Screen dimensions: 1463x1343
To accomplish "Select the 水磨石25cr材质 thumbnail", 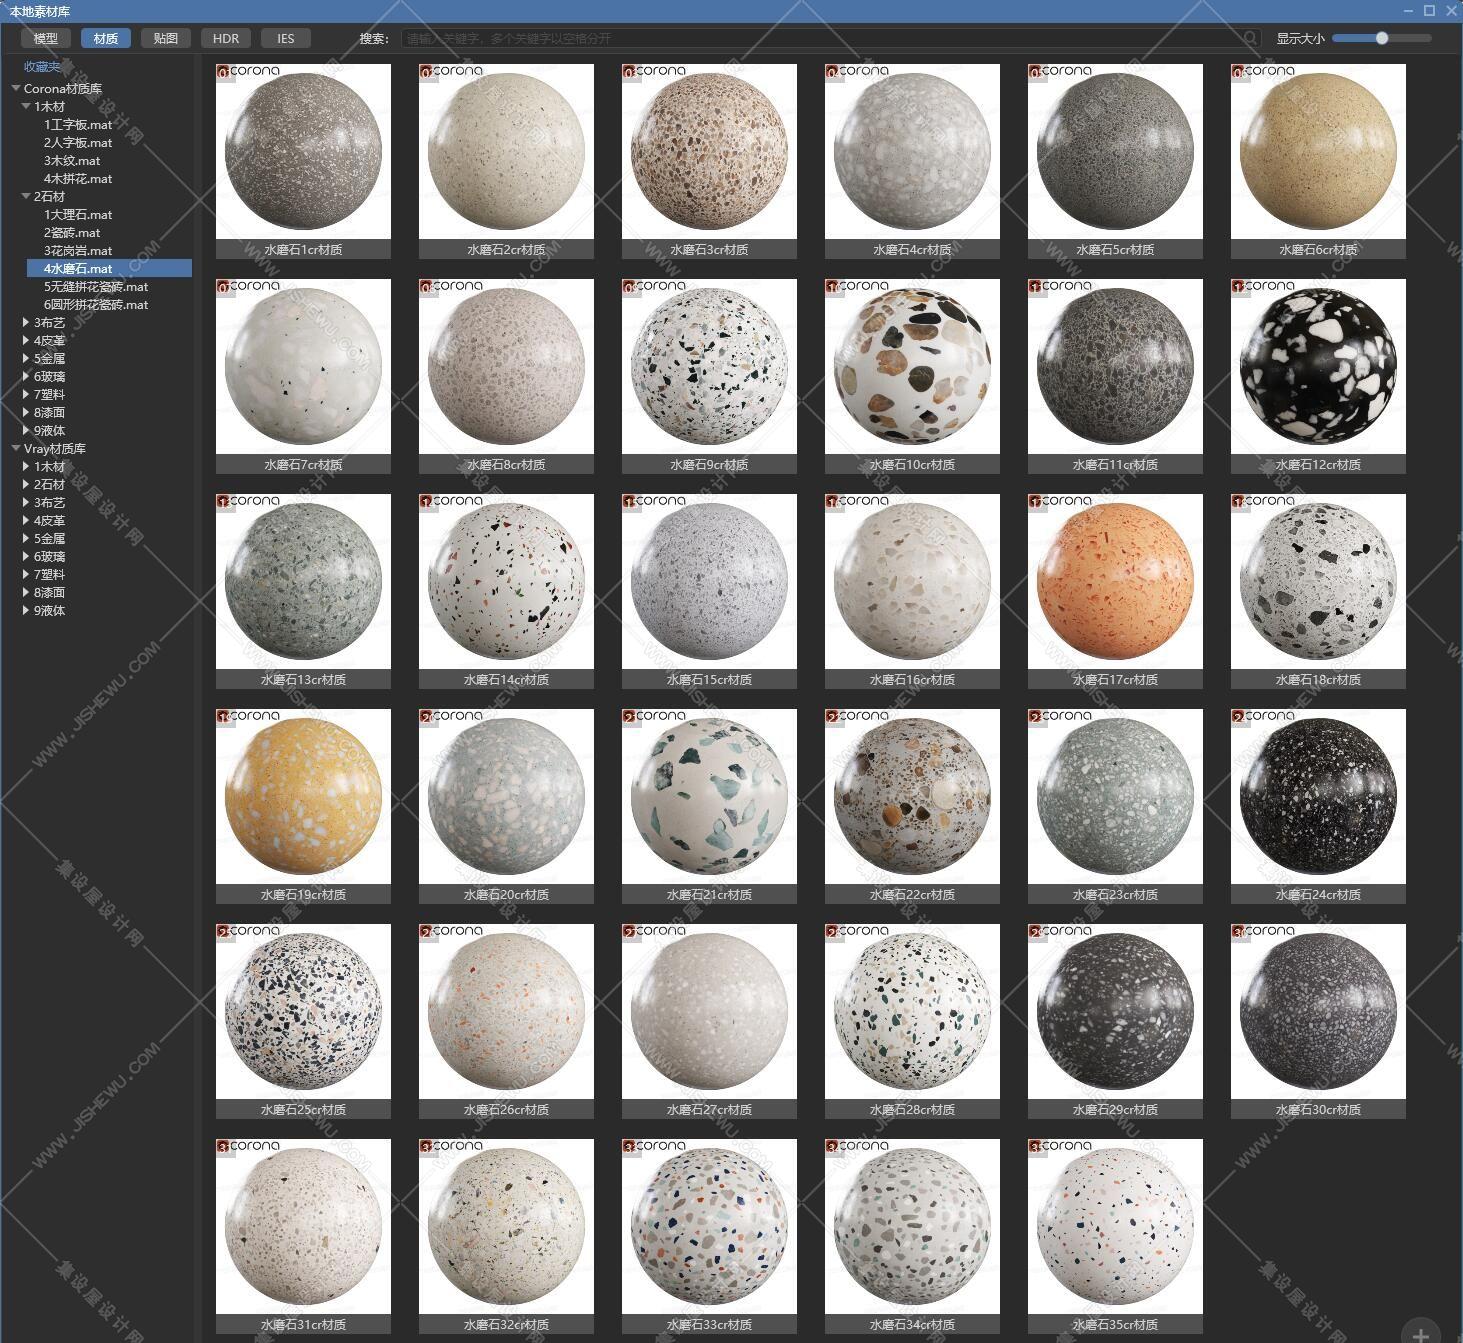I will (303, 1012).
